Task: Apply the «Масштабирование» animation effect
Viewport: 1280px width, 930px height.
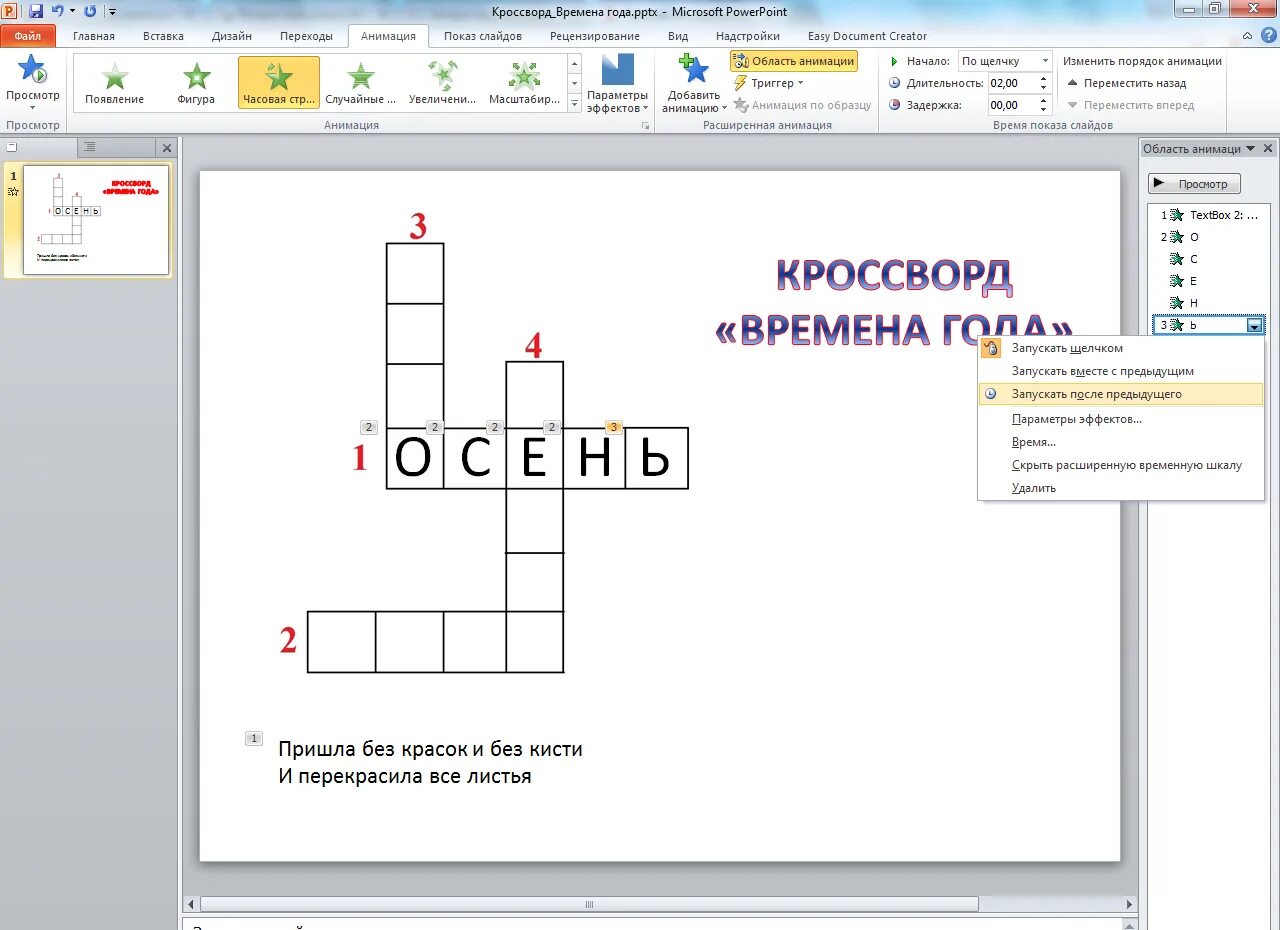Action: (x=522, y=82)
